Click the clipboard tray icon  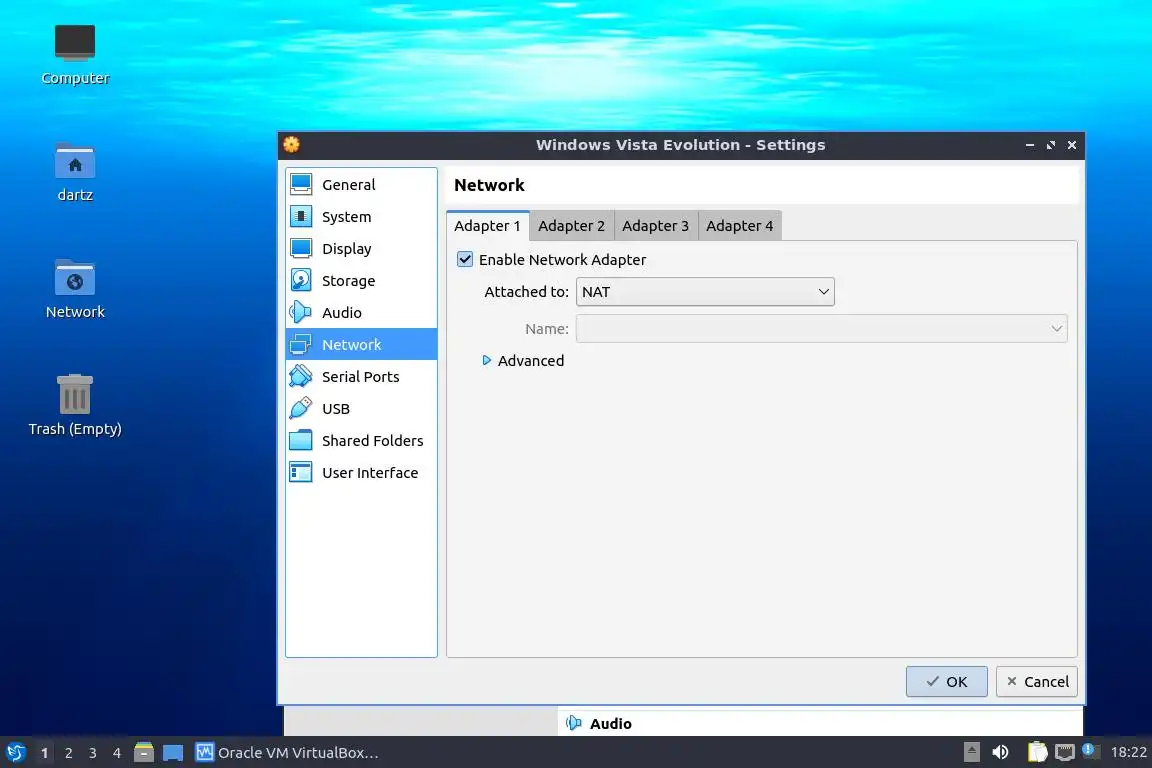[1037, 752]
